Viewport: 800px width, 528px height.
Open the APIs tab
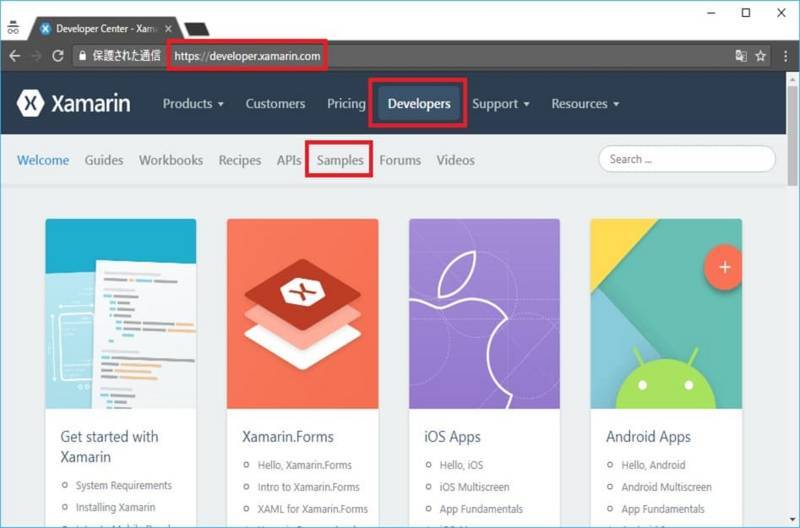[289, 160]
